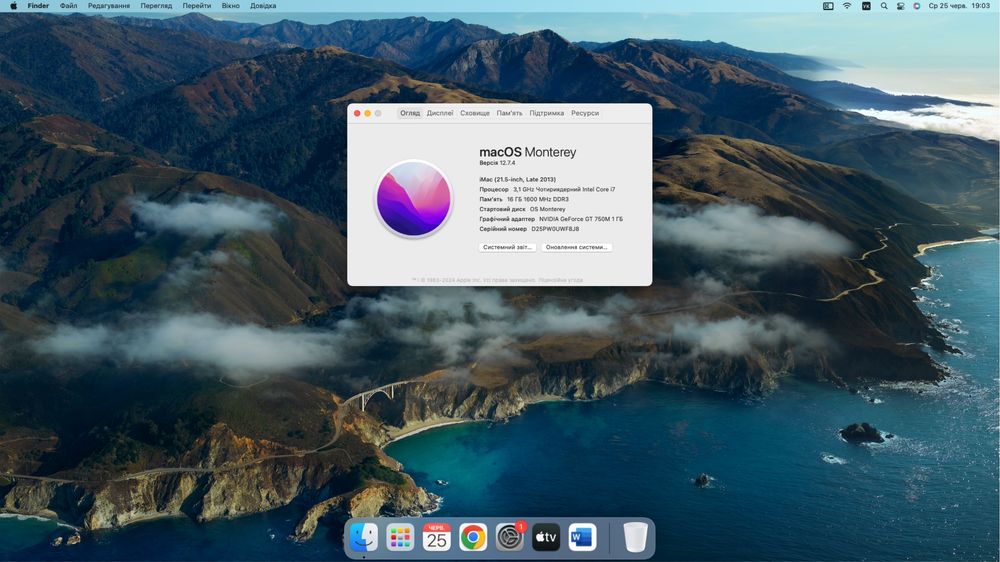Click the Версія 12.7.4 text
Image resolution: width=1000 pixels, height=562 pixels.
497,163
